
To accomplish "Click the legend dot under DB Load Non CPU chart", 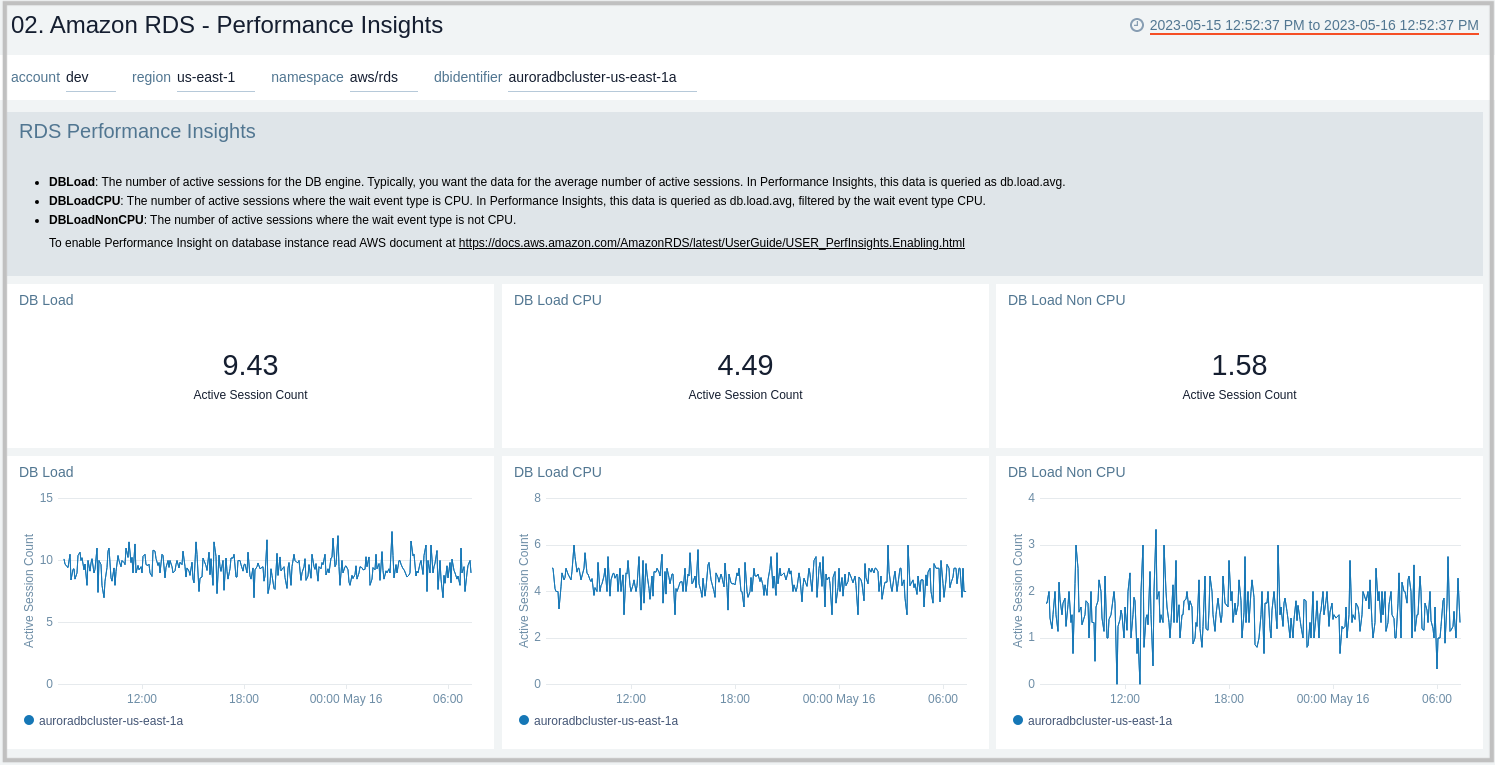I will [x=1019, y=720].
